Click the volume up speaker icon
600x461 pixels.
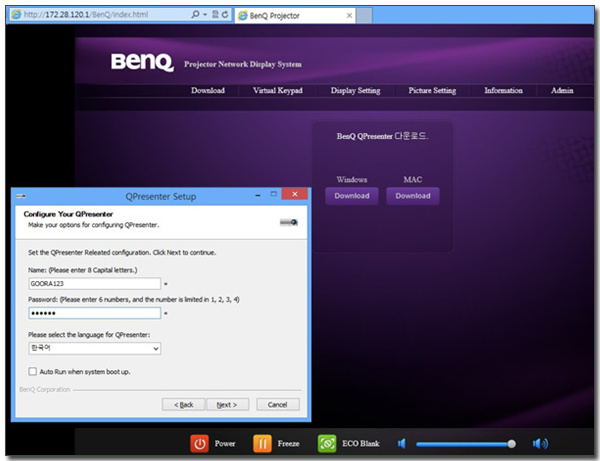tap(540, 444)
